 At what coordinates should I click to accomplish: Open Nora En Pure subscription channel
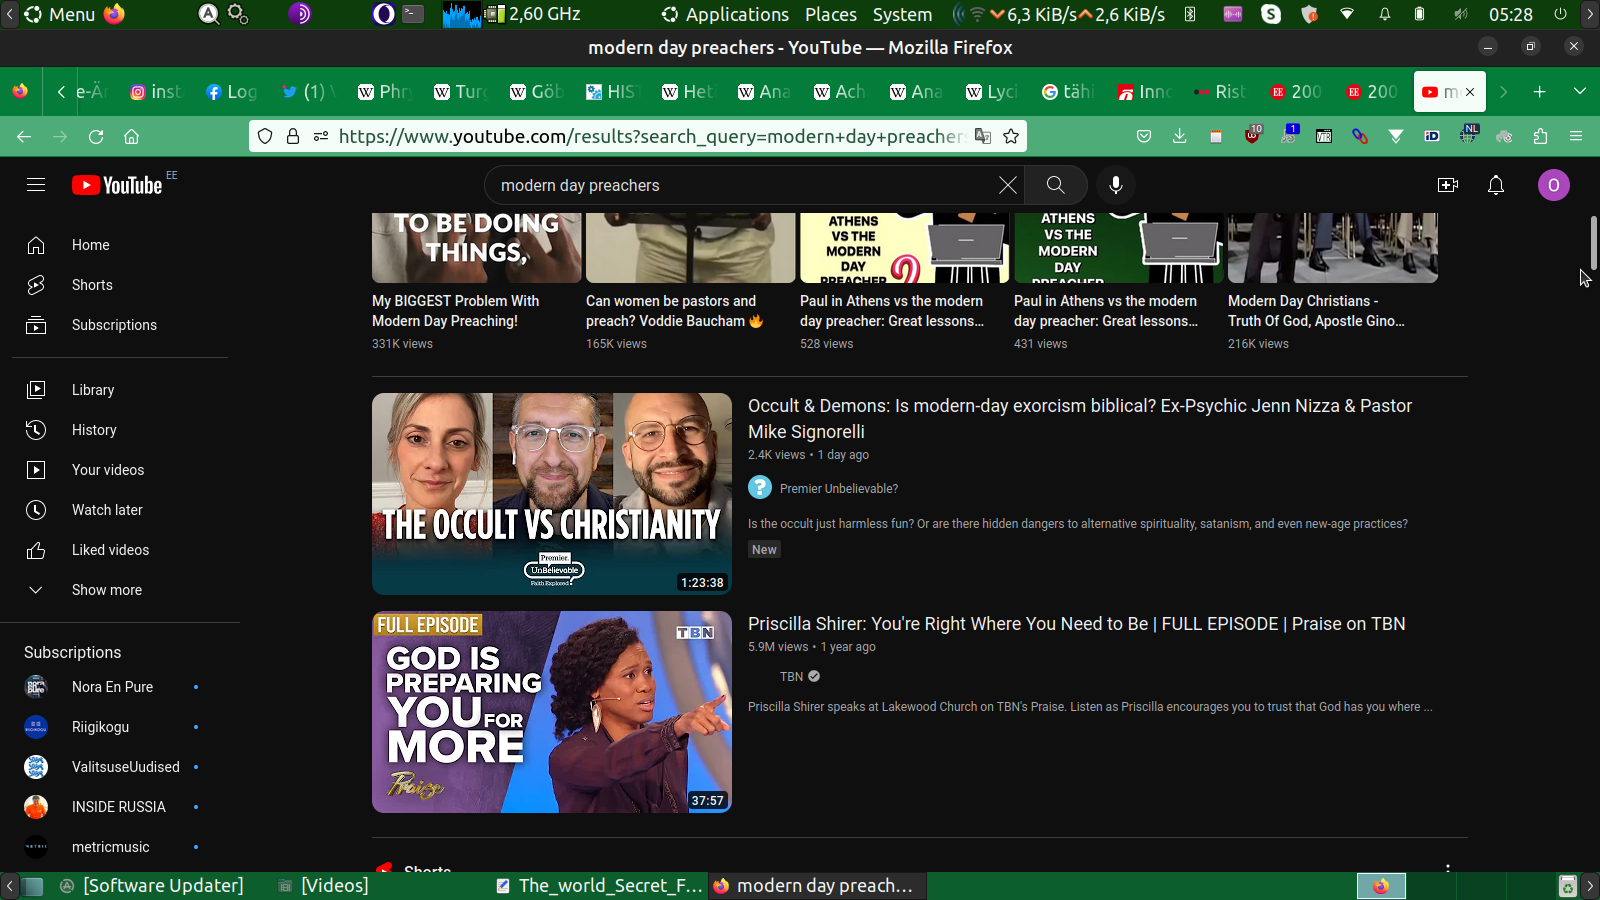[112, 687]
